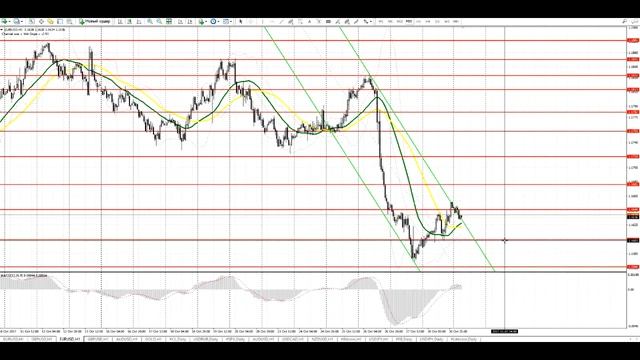Switch timeframe to M30

[x=409, y=21]
